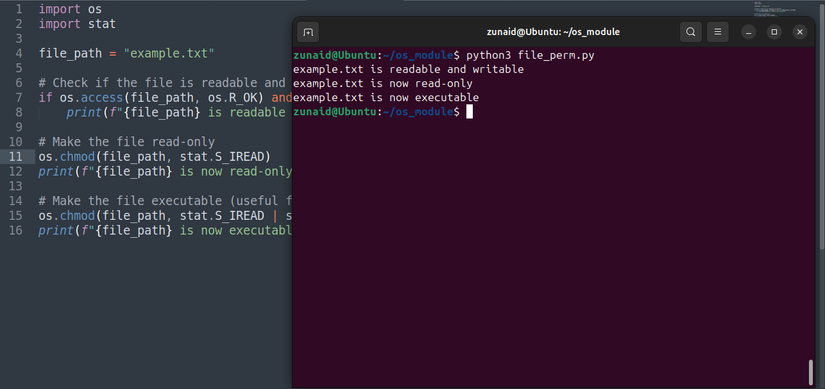Click the terminal cursor at the last prompt
The height and width of the screenshot is (389, 825).
tap(469, 112)
